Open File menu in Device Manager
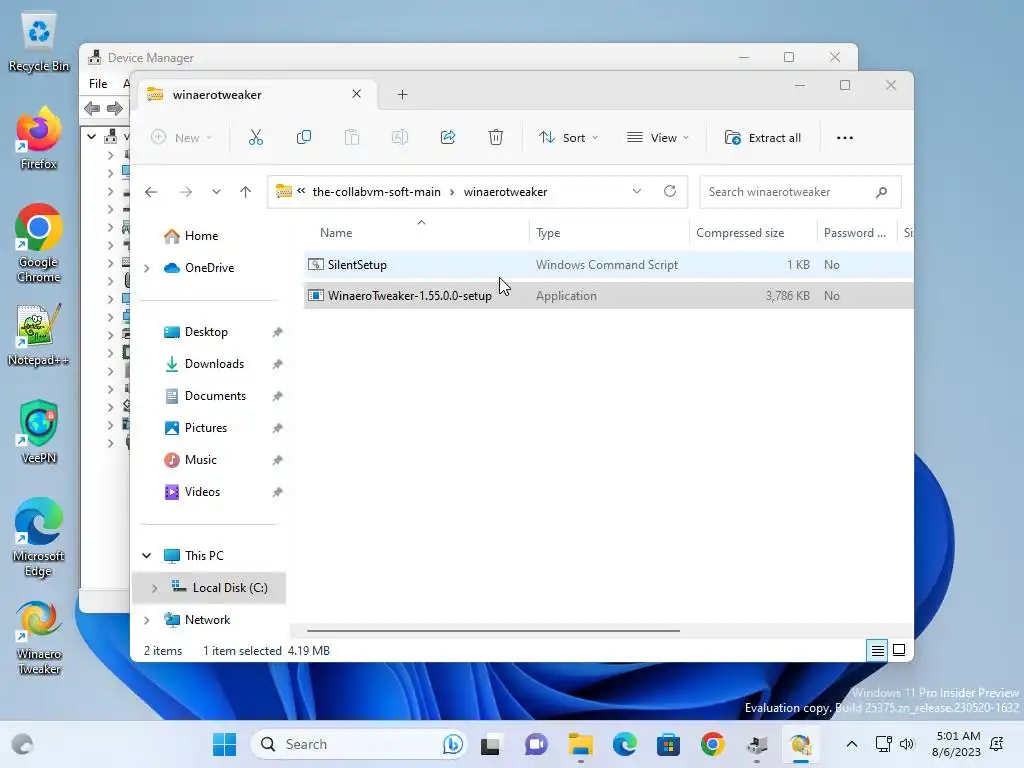Viewport: 1024px width, 768px height. tap(98, 84)
